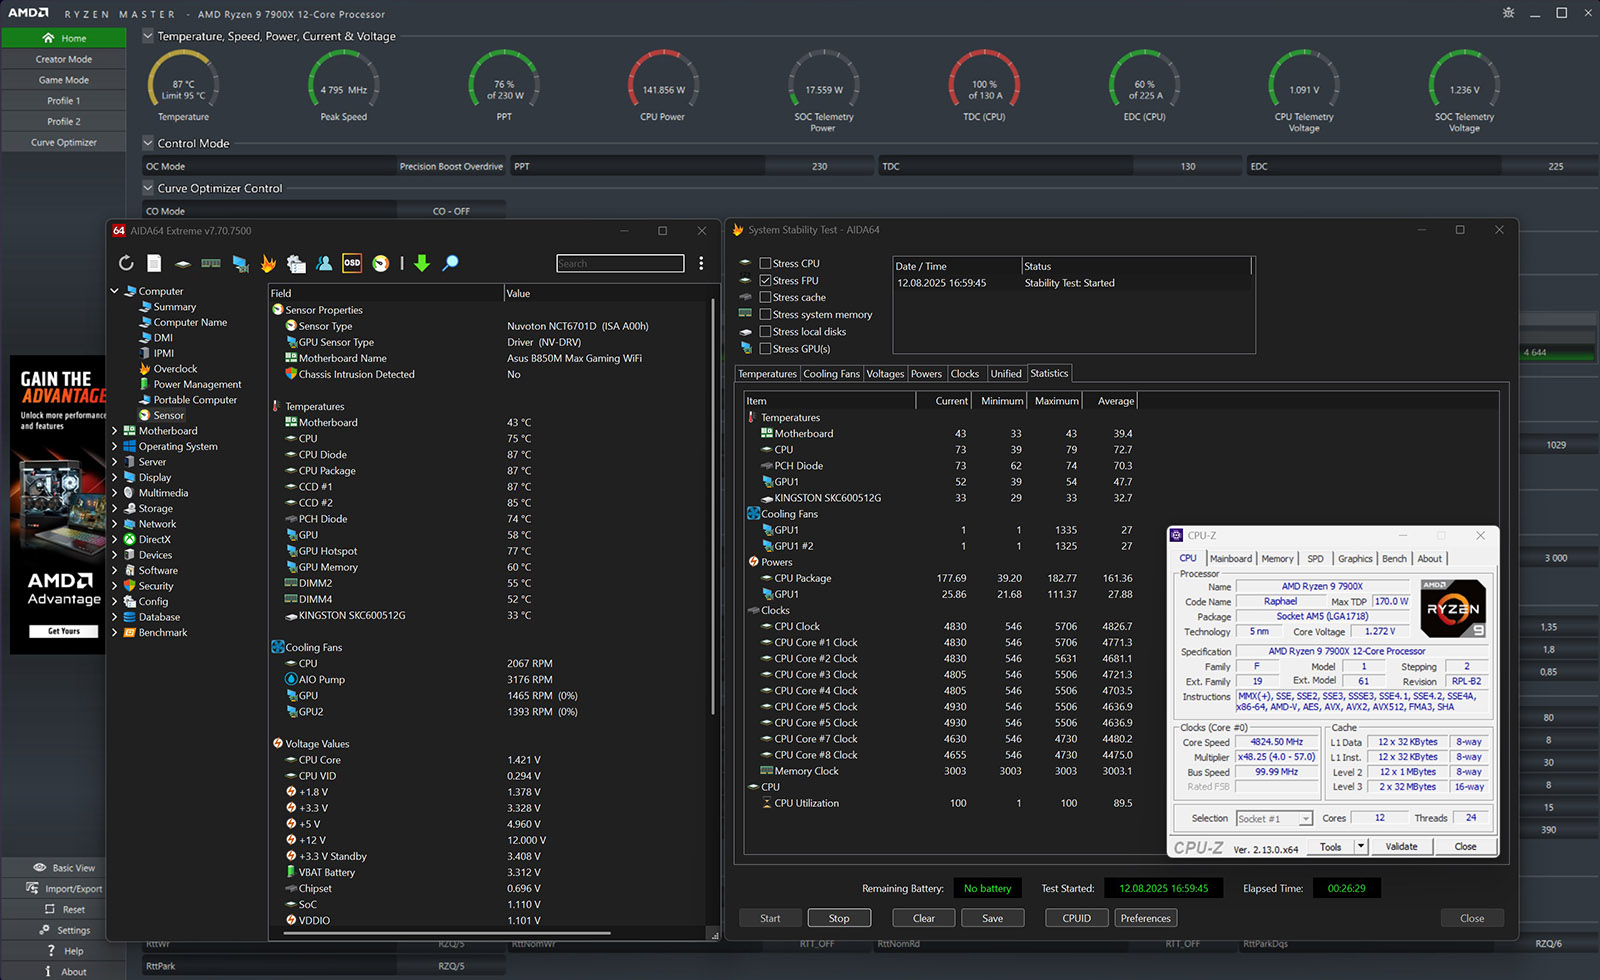Click Get Yours on AMD Advantage ad
The height and width of the screenshot is (980, 1600).
[64, 631]
